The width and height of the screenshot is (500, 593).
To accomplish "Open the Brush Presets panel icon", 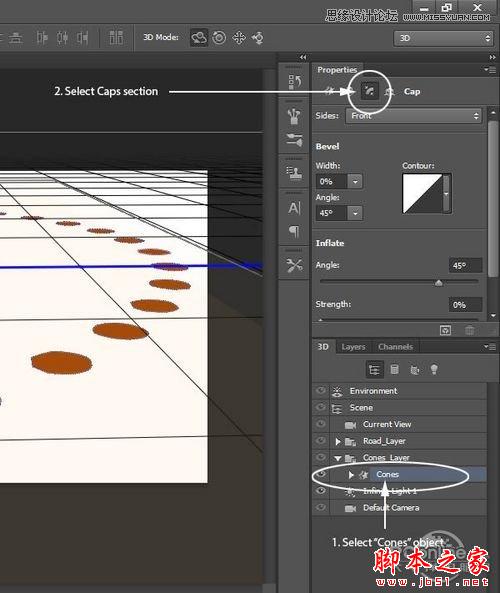I will tap(294, 140).
